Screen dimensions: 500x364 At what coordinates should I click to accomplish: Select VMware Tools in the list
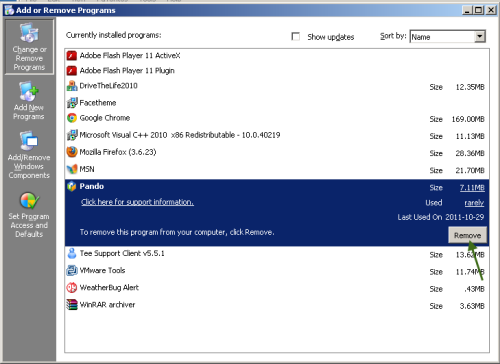pos(102,270)
